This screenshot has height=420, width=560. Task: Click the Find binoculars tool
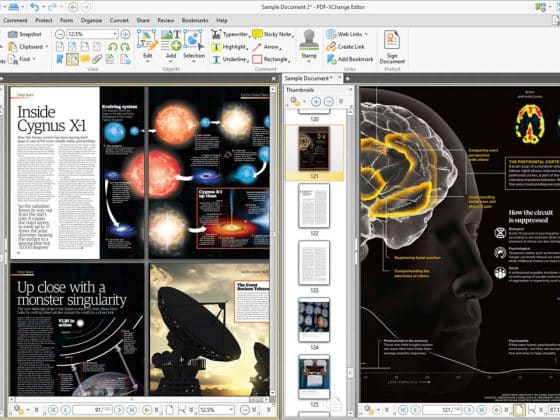13,59
